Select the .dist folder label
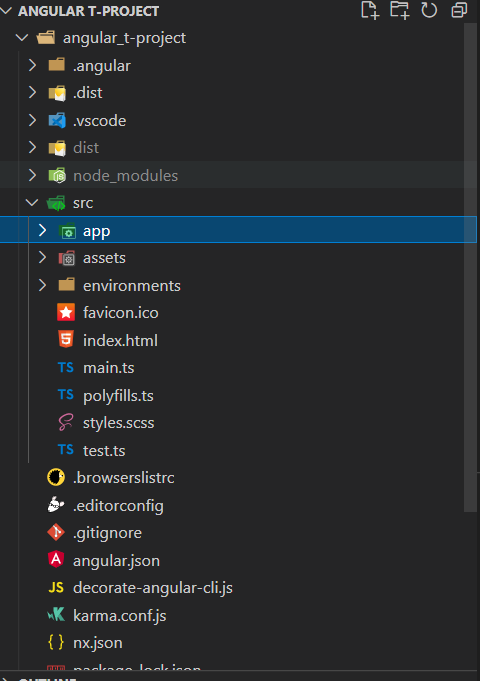 (87, 93)
